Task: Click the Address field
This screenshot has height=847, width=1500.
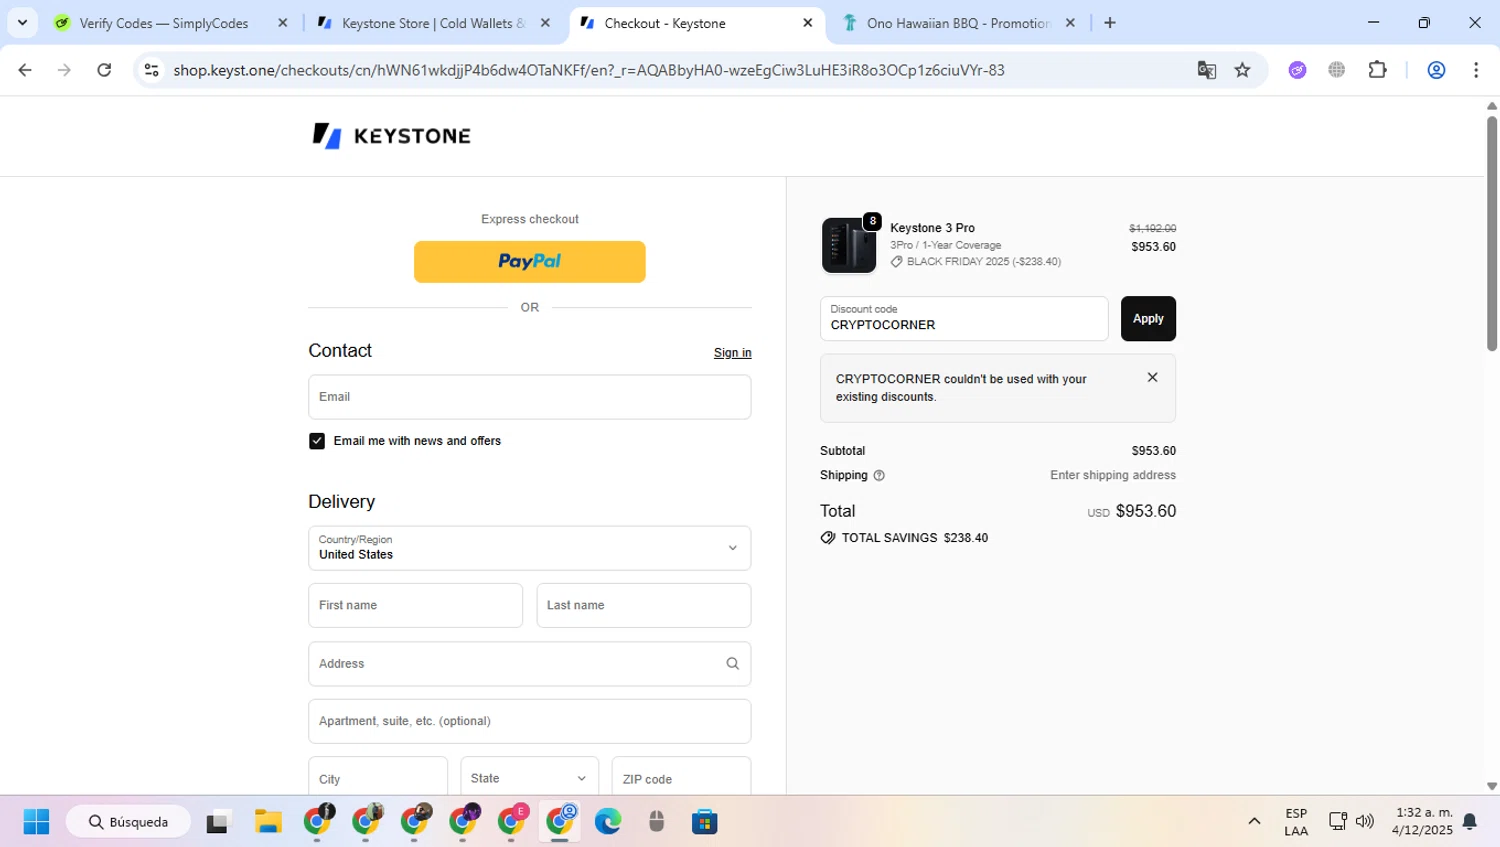Action: (529, 663)
